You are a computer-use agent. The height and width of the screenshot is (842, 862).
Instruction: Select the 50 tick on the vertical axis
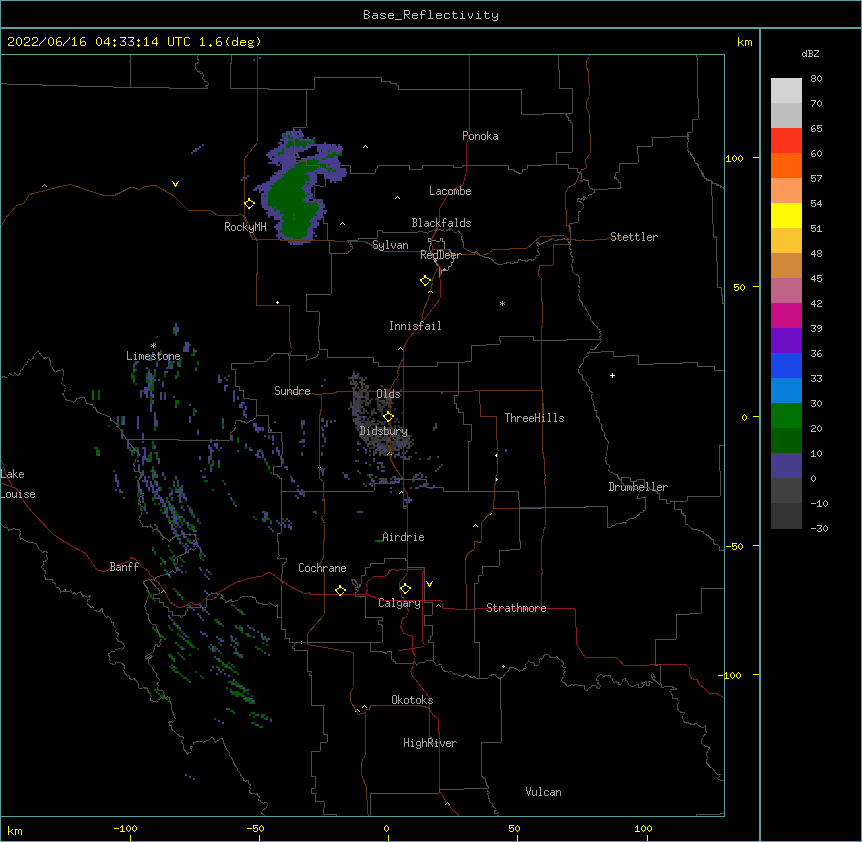click(739, 287)
